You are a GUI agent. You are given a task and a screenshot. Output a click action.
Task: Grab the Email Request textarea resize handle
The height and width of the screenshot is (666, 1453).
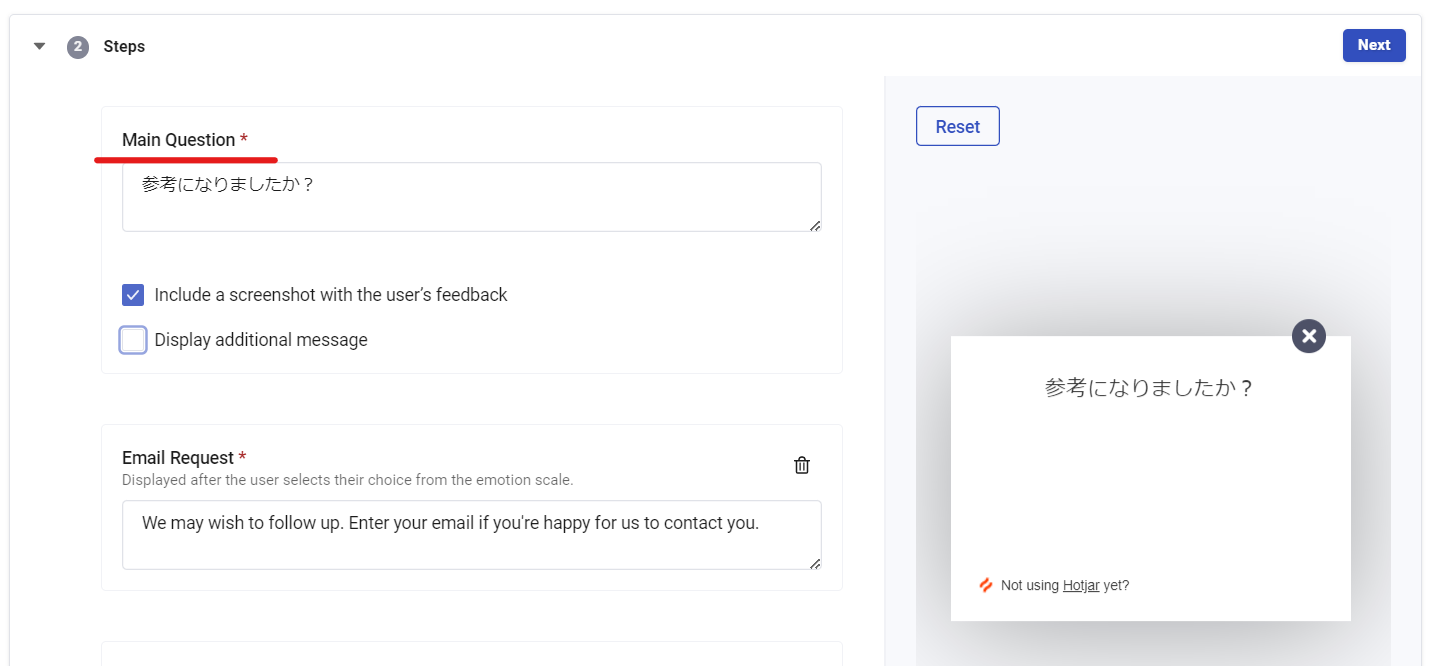click(815, 564)
